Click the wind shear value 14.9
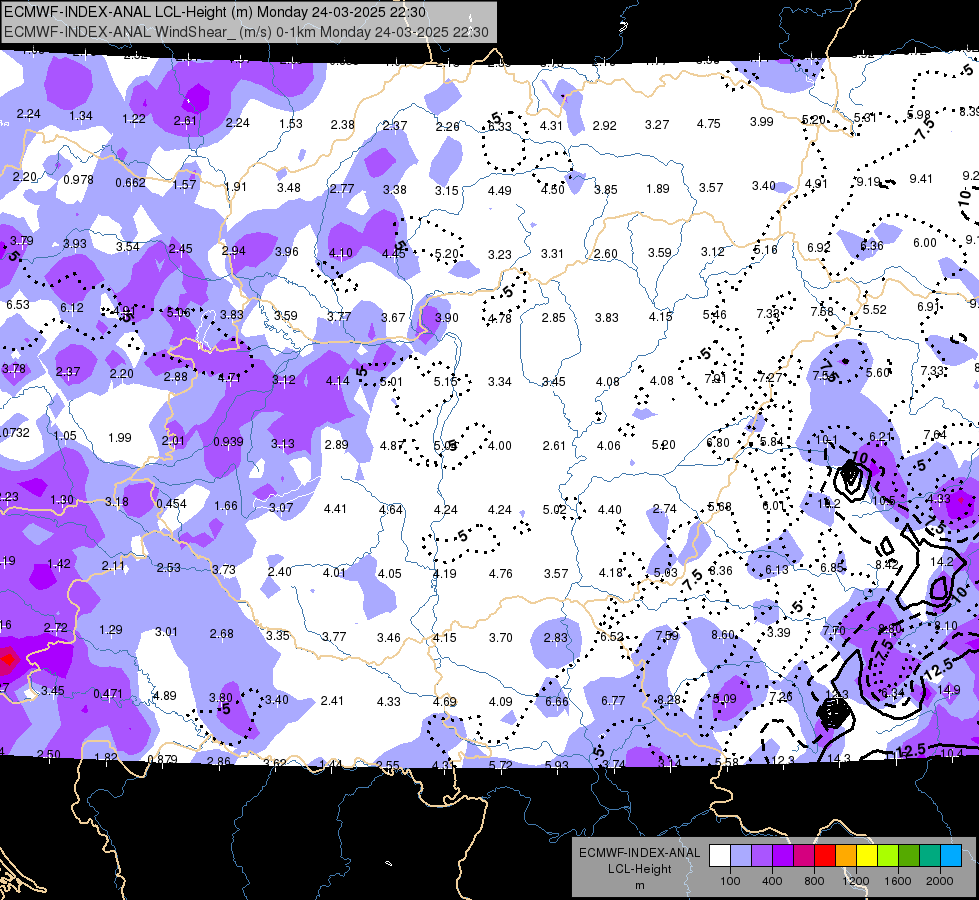The height and width of the screenshot is (900, 979). pos(948,690)
